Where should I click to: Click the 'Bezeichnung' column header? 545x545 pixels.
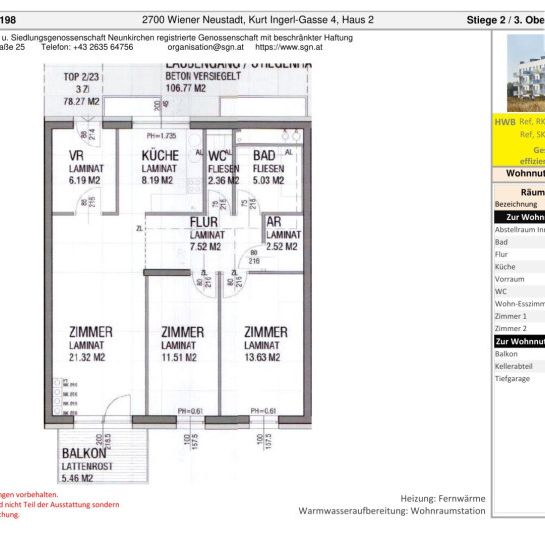pos(516,204)
